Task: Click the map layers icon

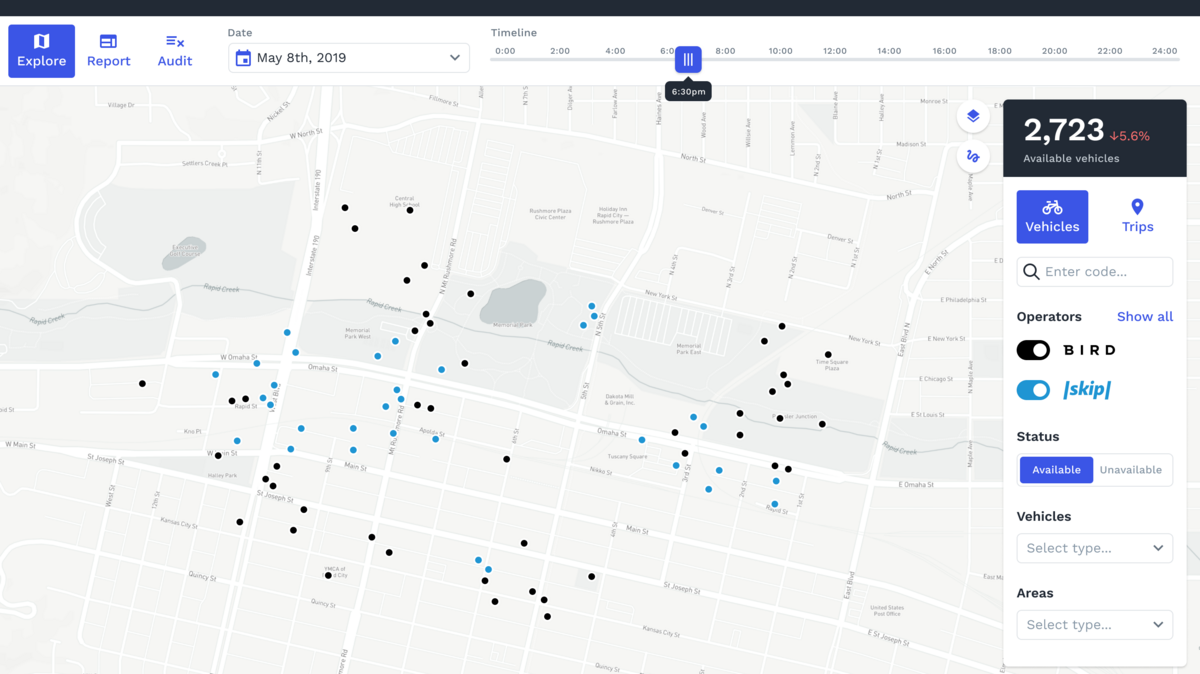Action: click(972, 116)
